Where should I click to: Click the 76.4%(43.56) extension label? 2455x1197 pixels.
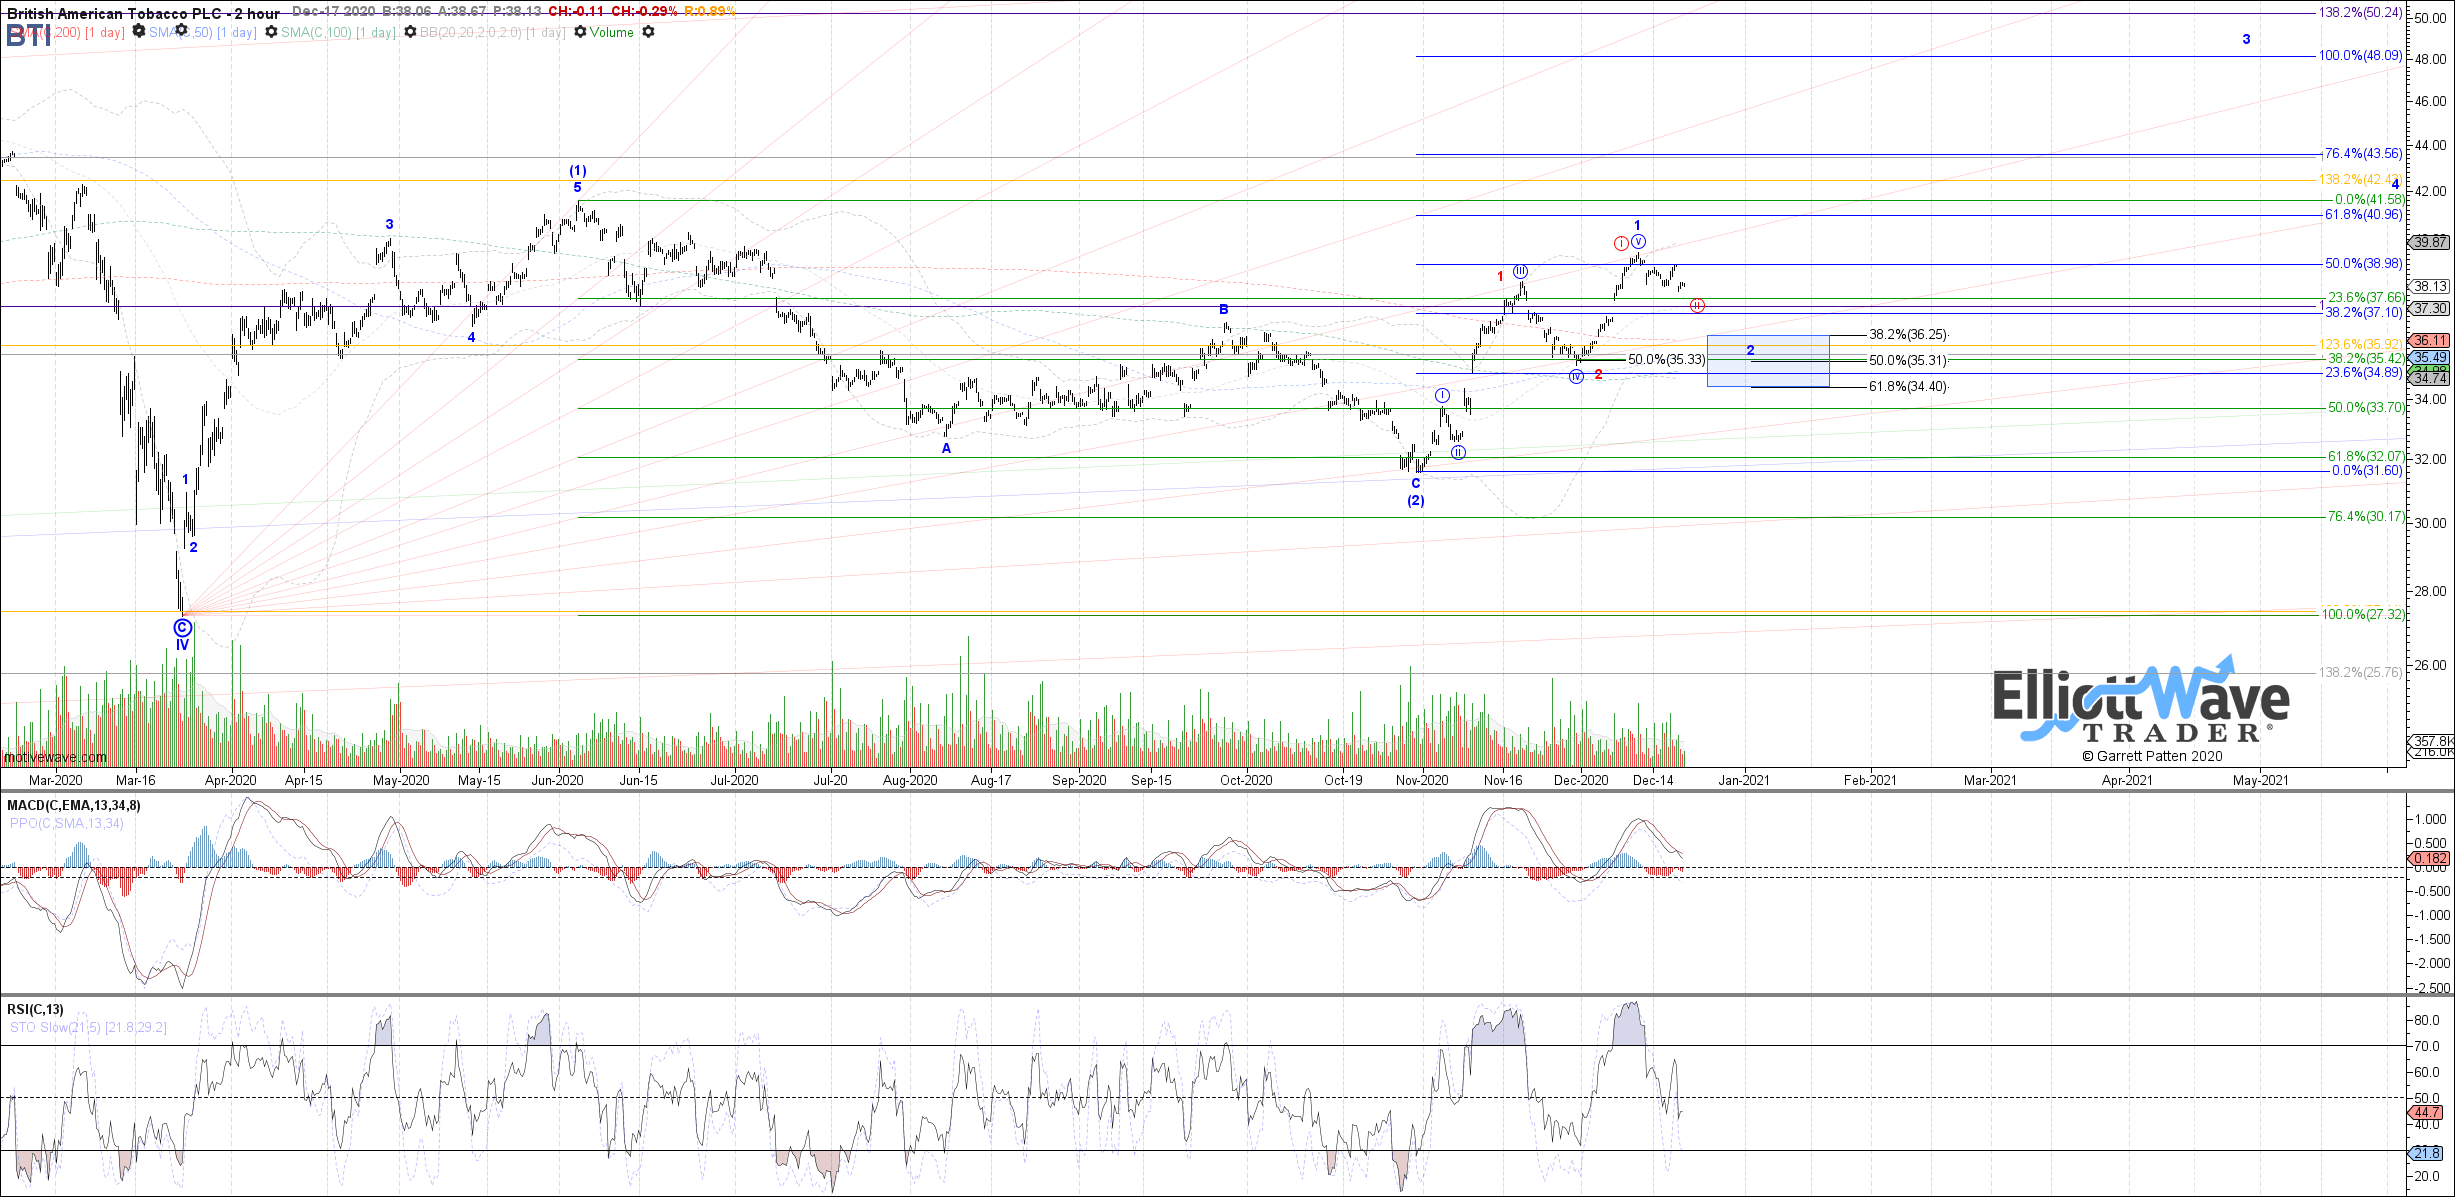pyautogui.click(x=2363, y=154)
